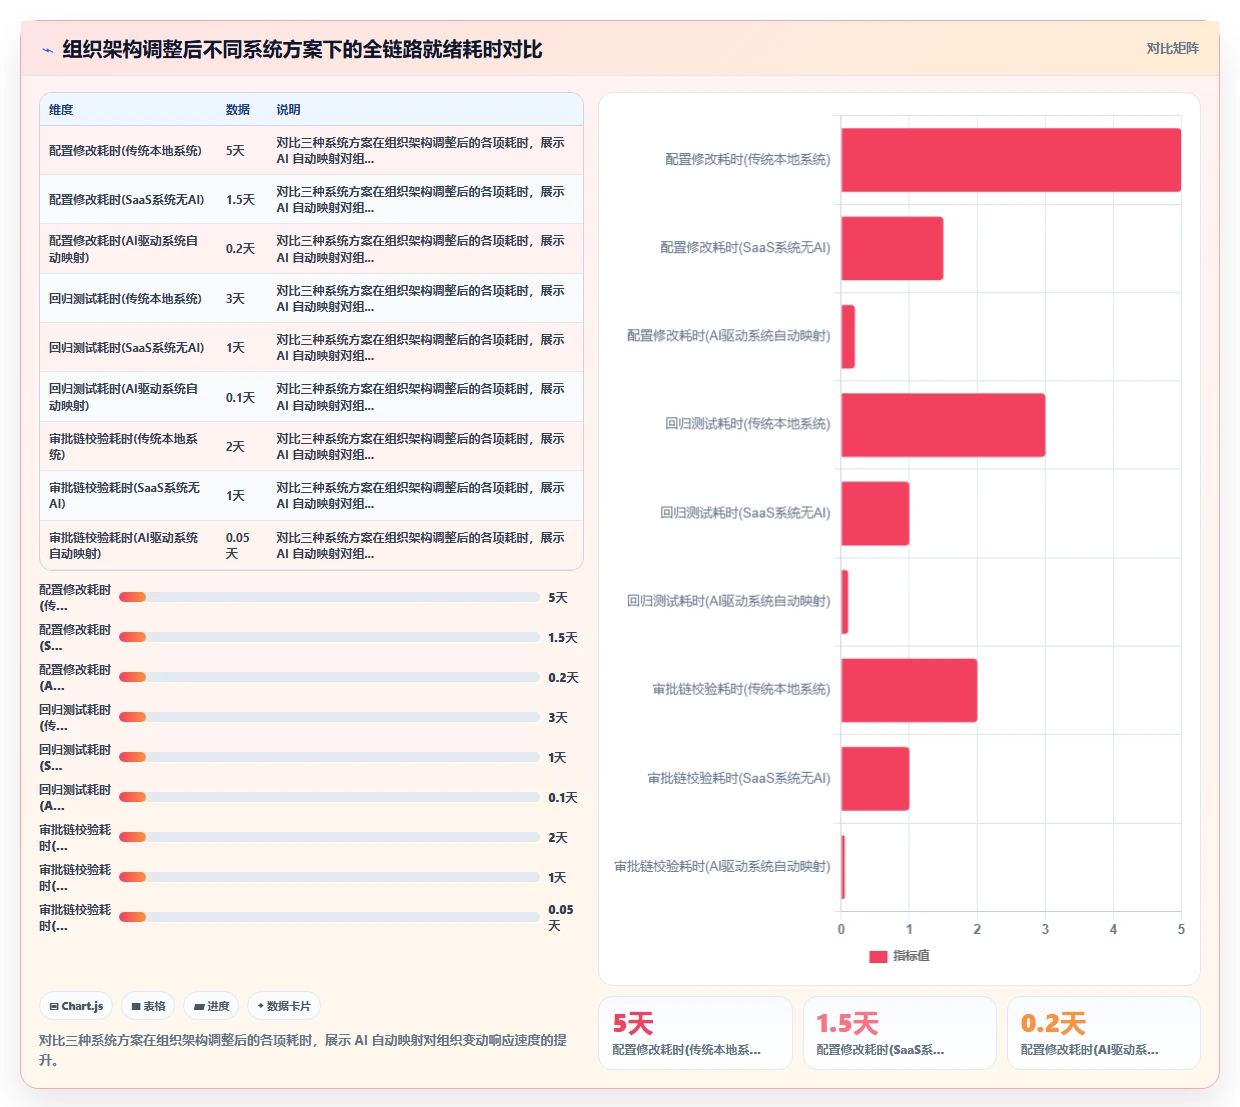The height and width of the screenshot is (1107, 1240).
Task: Select the 数据卡片 tag chip
Action: [x=285, y=1006]
